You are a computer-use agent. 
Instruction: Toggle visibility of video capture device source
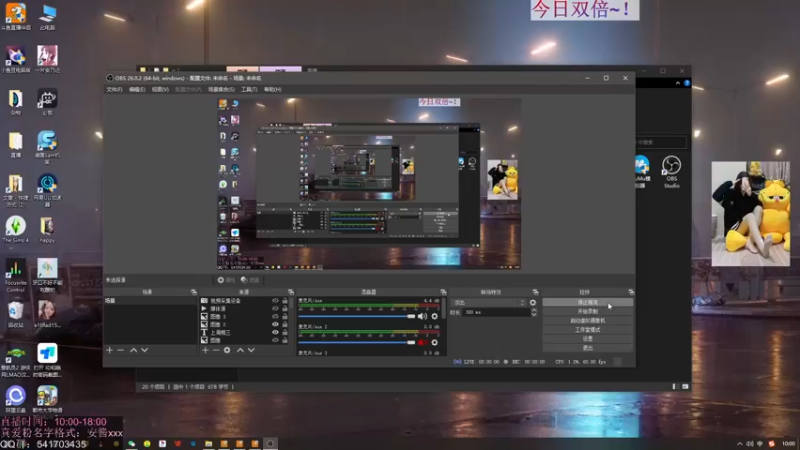(276, 301)
